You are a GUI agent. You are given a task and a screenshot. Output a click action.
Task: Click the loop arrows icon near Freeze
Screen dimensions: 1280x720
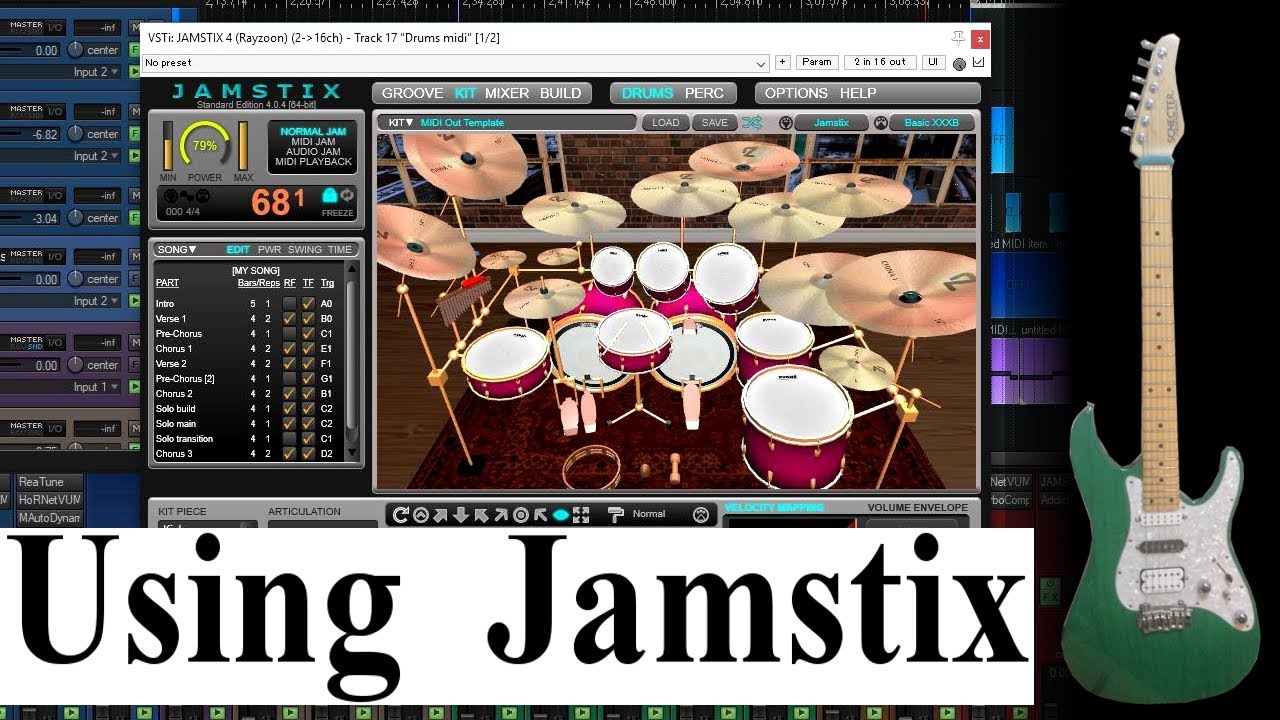pyautogui.click(x=347, y=196)
